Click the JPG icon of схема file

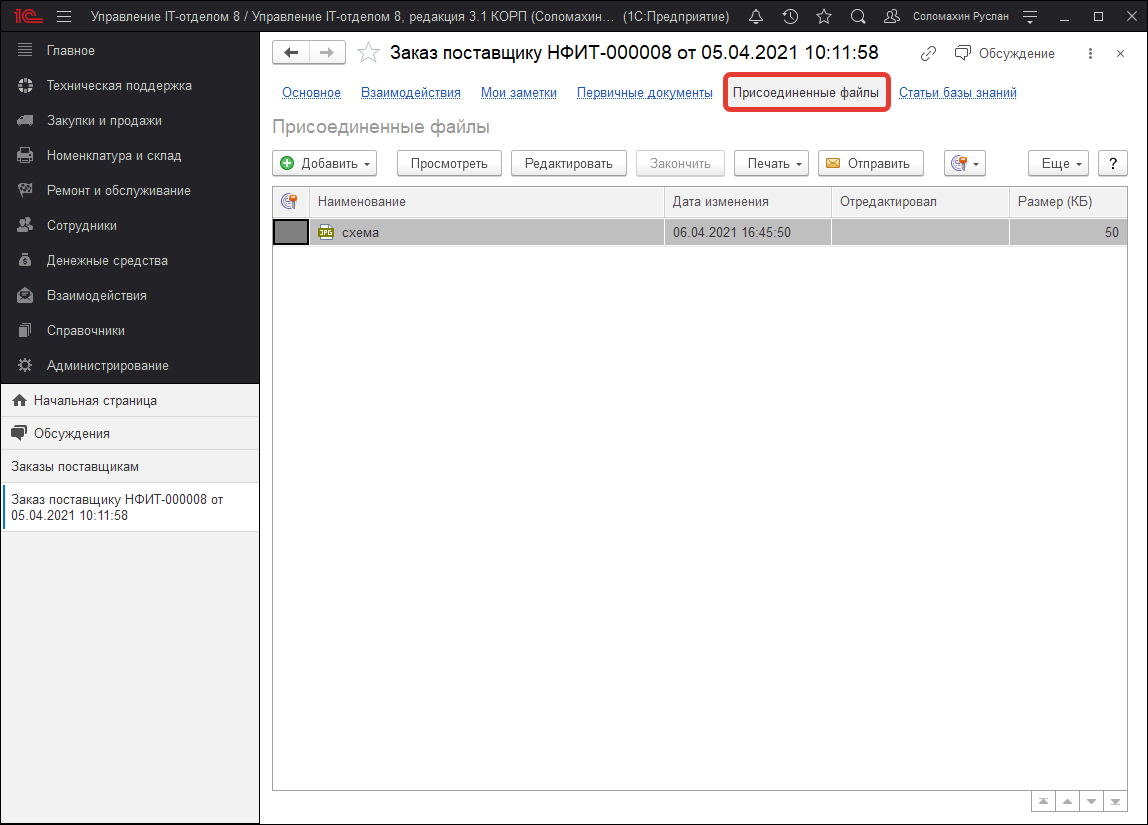325,233
